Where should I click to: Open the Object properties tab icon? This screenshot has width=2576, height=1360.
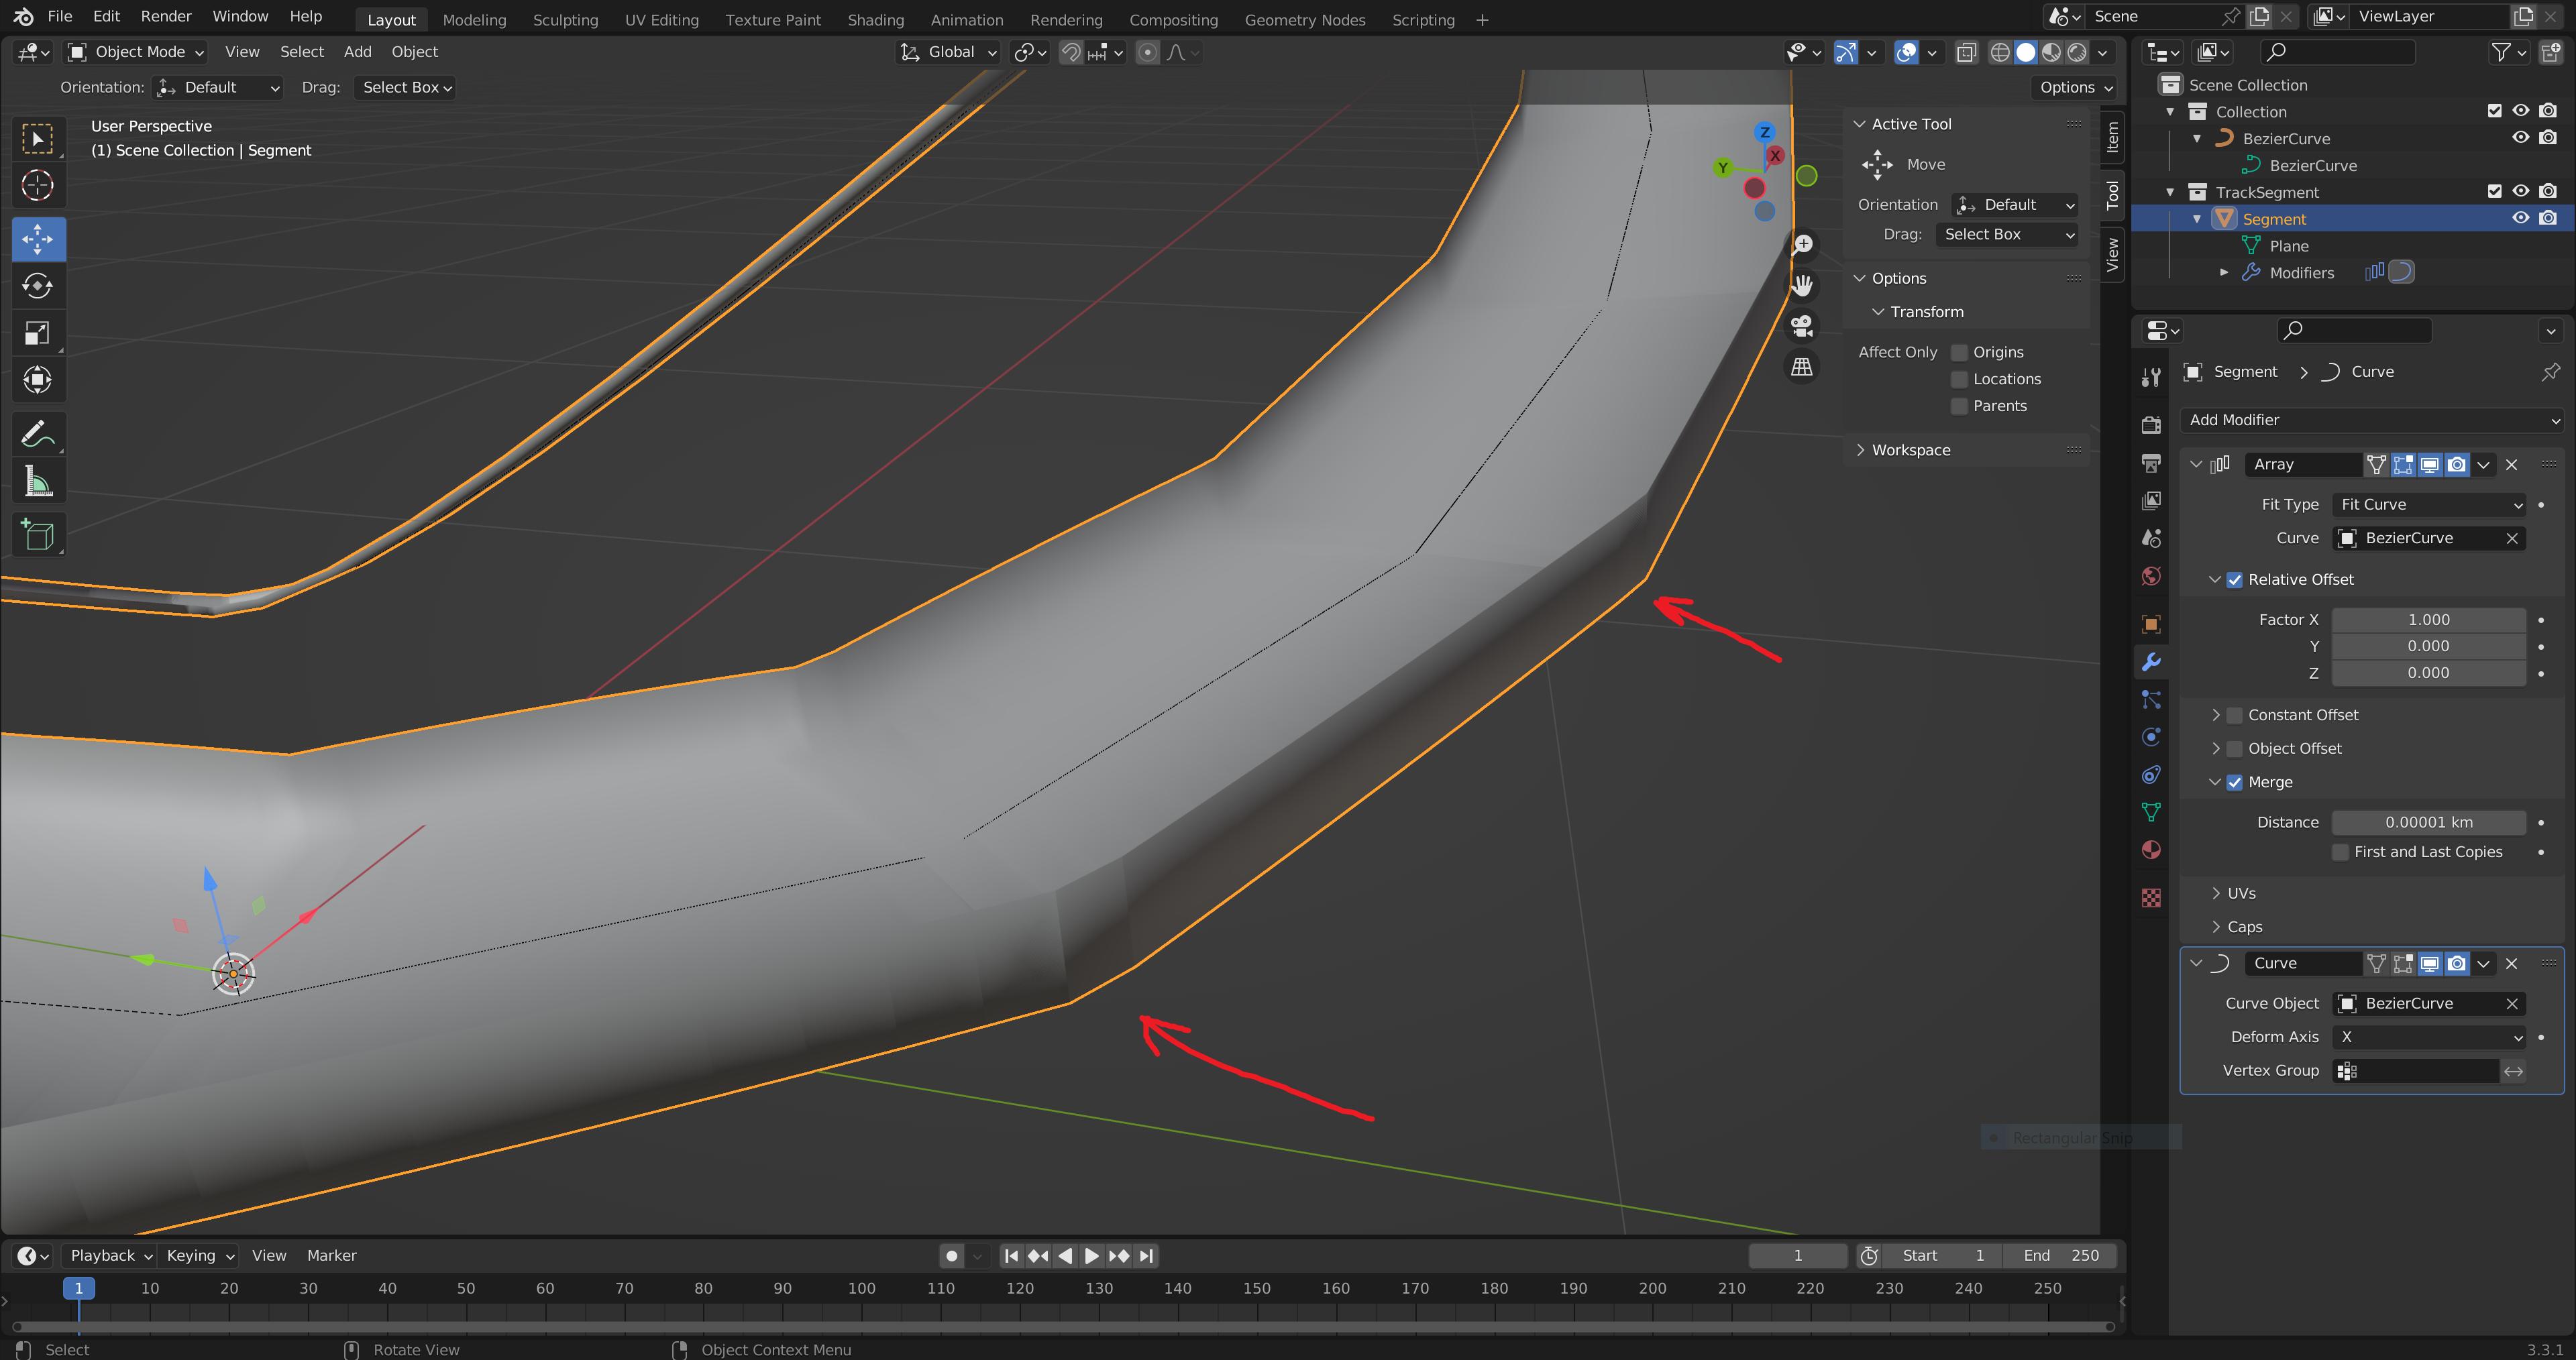(x=2151, y=624)
